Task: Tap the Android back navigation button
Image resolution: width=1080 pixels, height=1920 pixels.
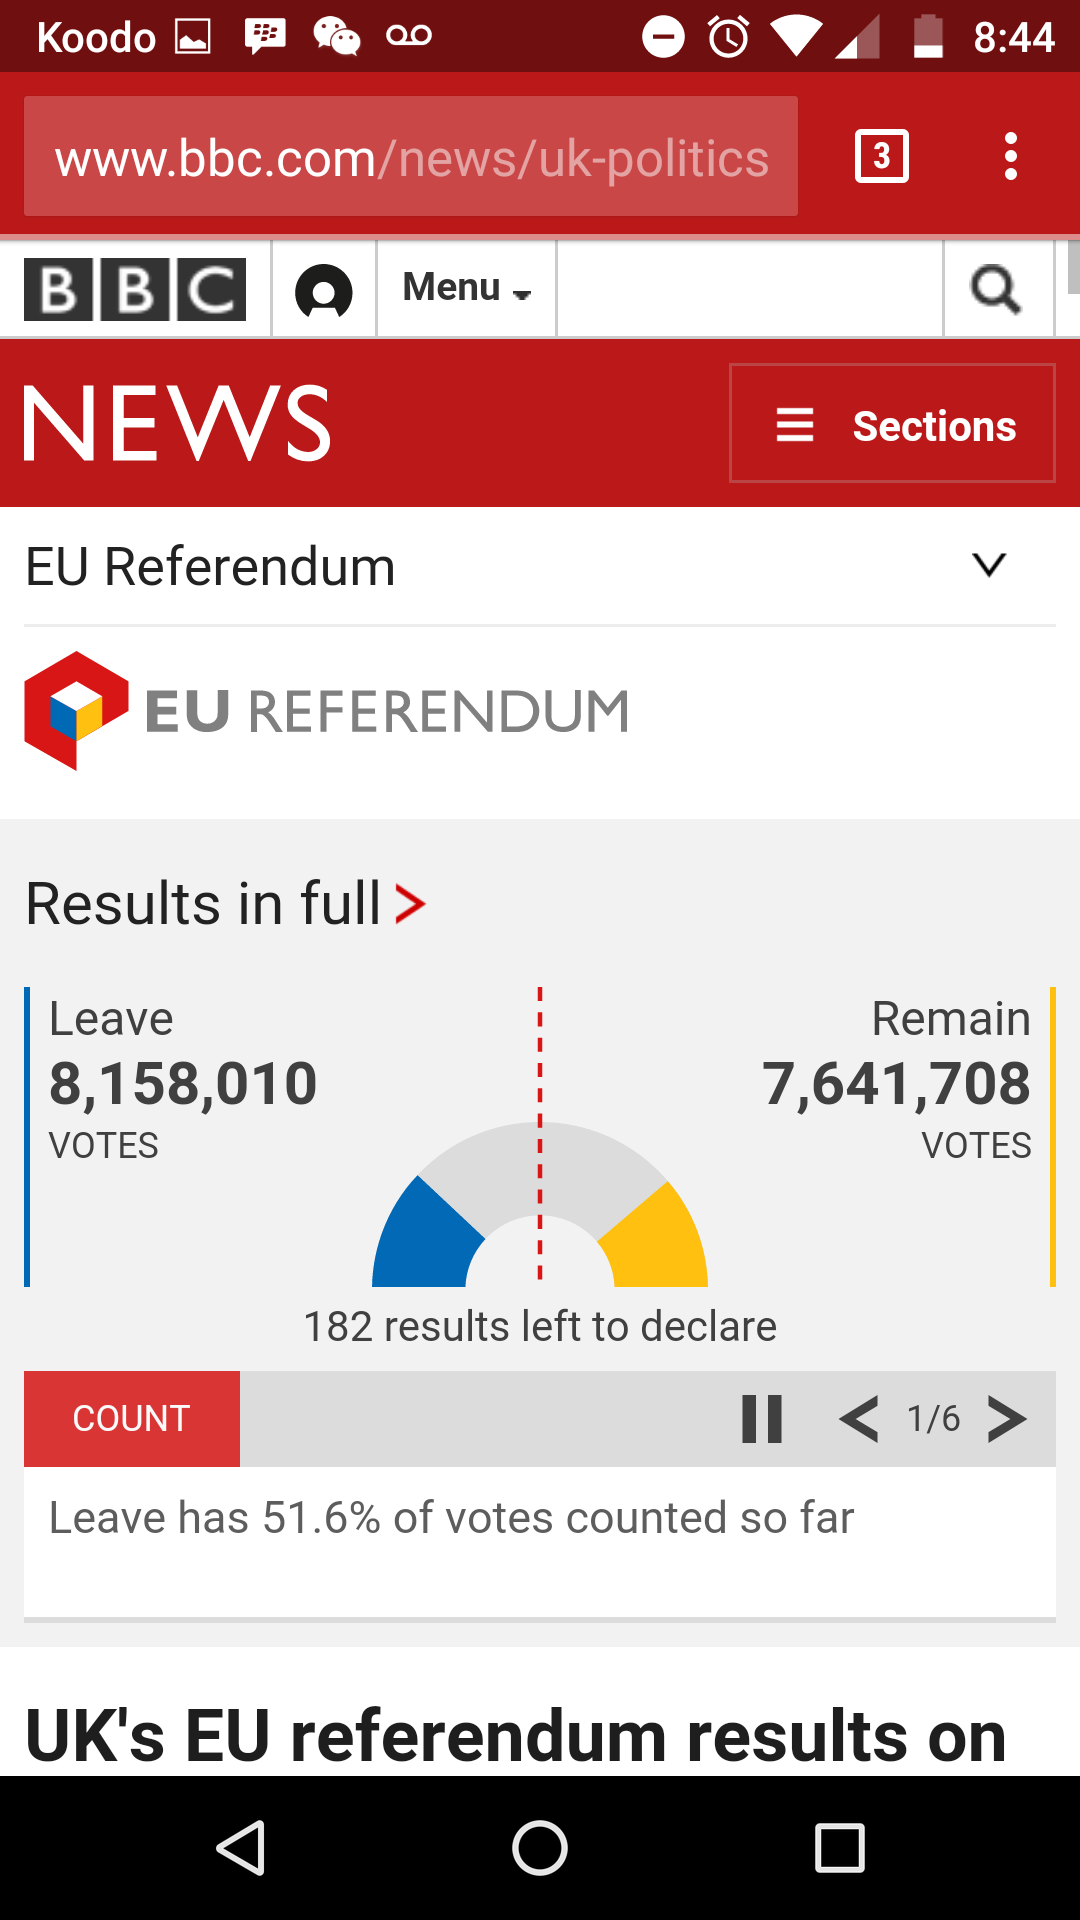Action: (x=240, y=1847)
